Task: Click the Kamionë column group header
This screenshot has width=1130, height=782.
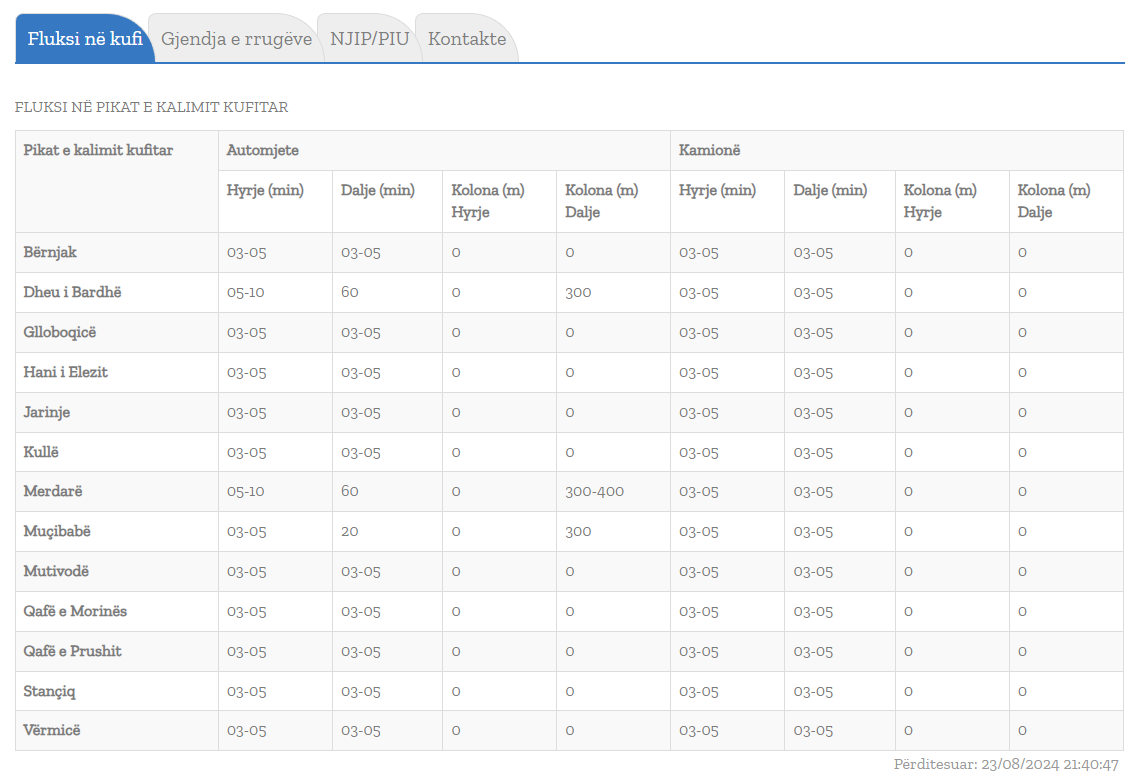Action: click(x=709, y=150)
